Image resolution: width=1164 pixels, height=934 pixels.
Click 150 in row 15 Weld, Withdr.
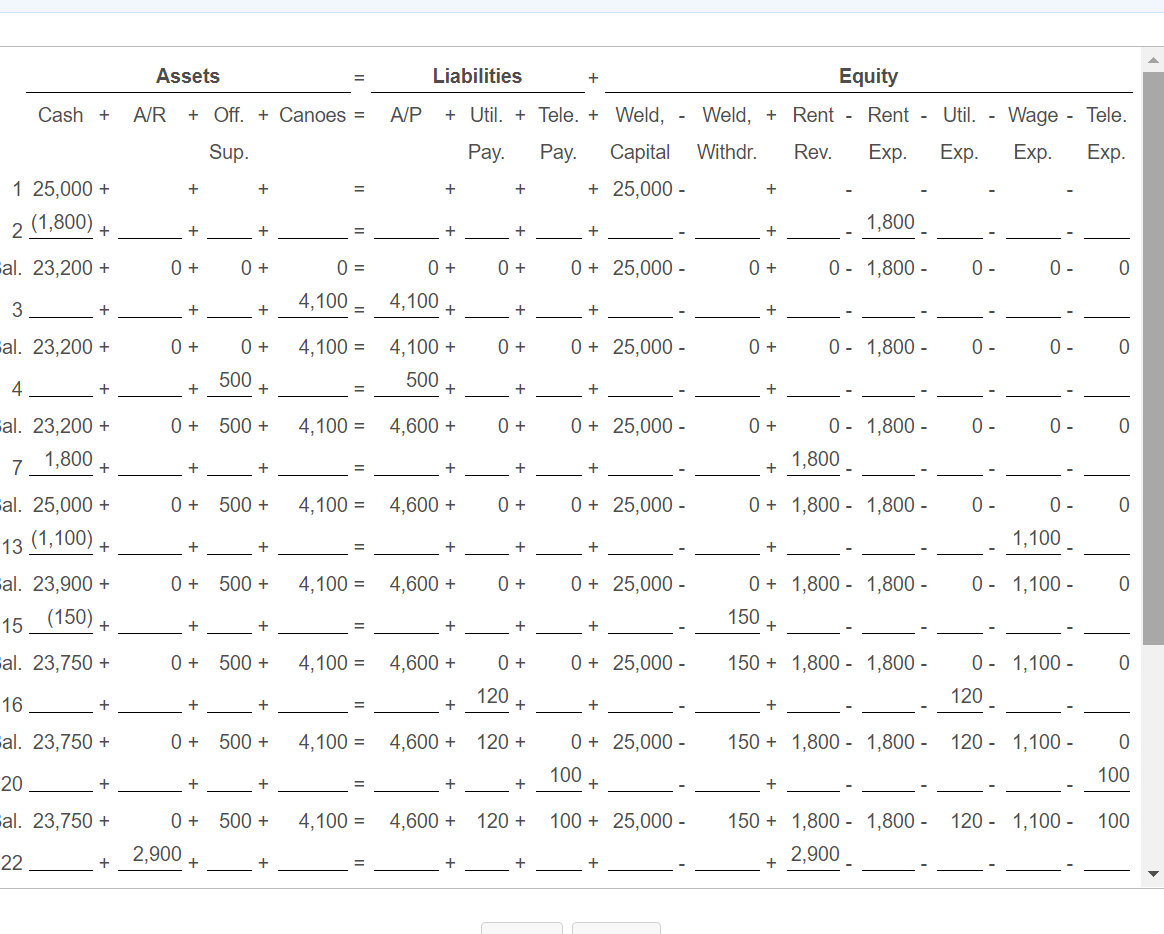pyautogui.click(x=743, y=617)
